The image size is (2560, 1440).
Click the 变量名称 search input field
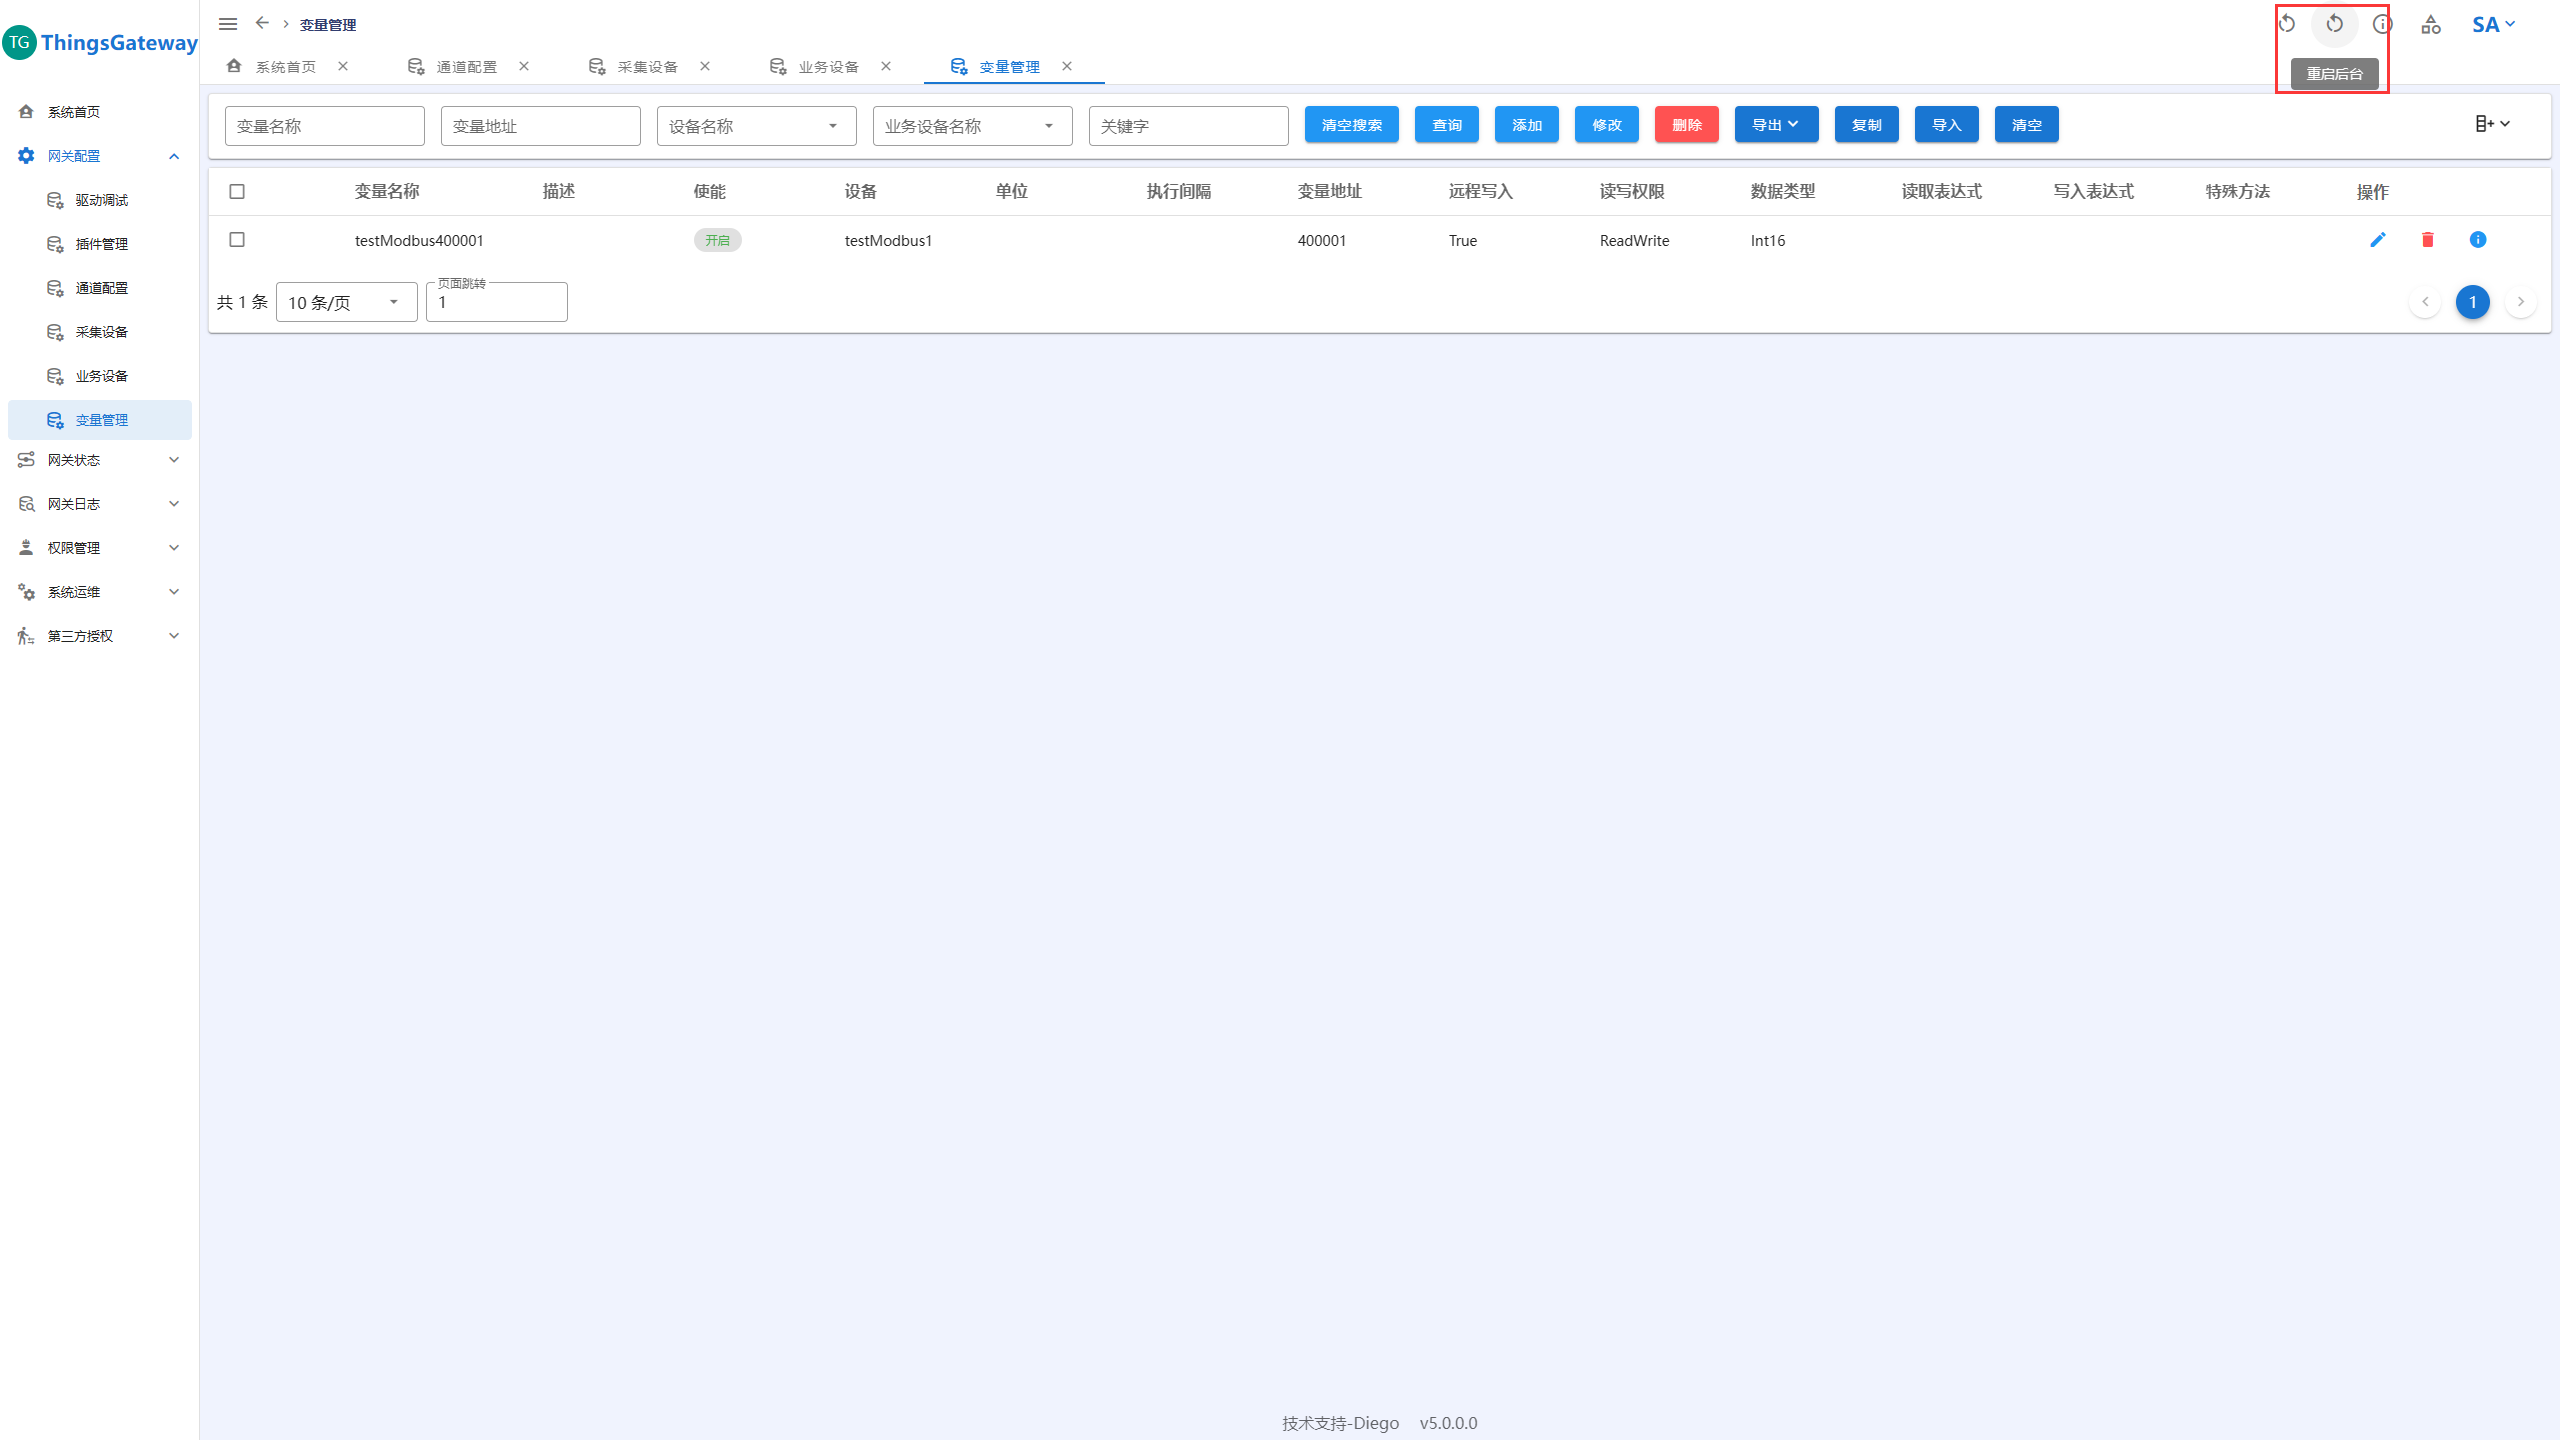(x=324, y=126)
